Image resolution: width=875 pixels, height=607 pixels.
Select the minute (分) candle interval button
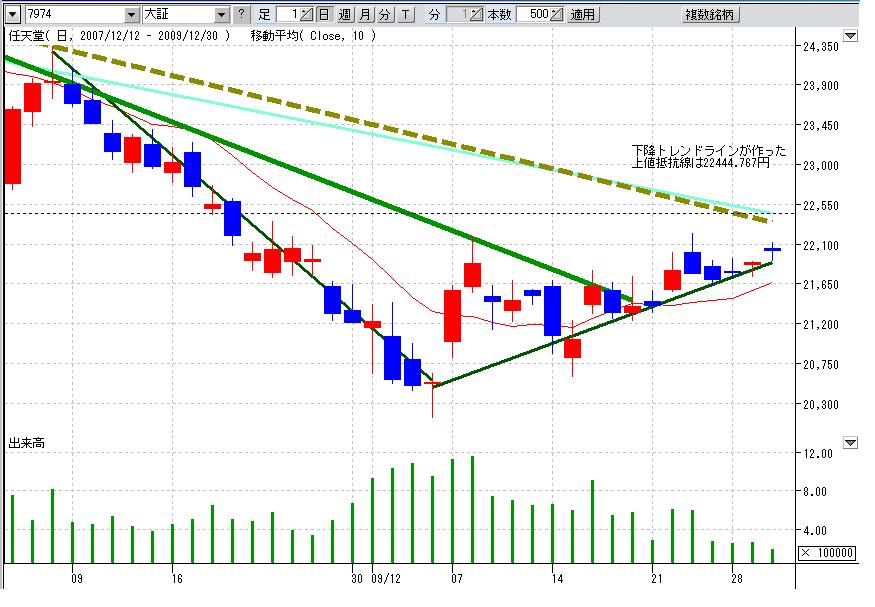[385, 15]
